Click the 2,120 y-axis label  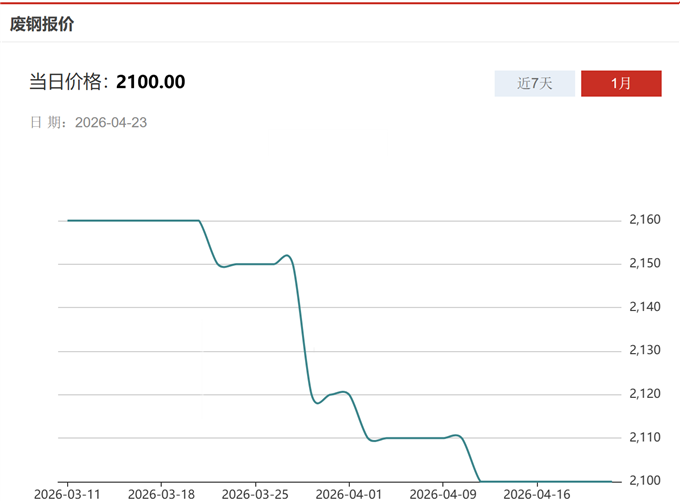click(x=645, y=394)
